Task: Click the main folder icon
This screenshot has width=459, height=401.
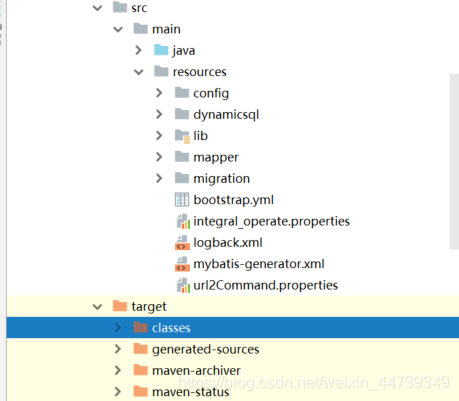Action: [140, 28]
